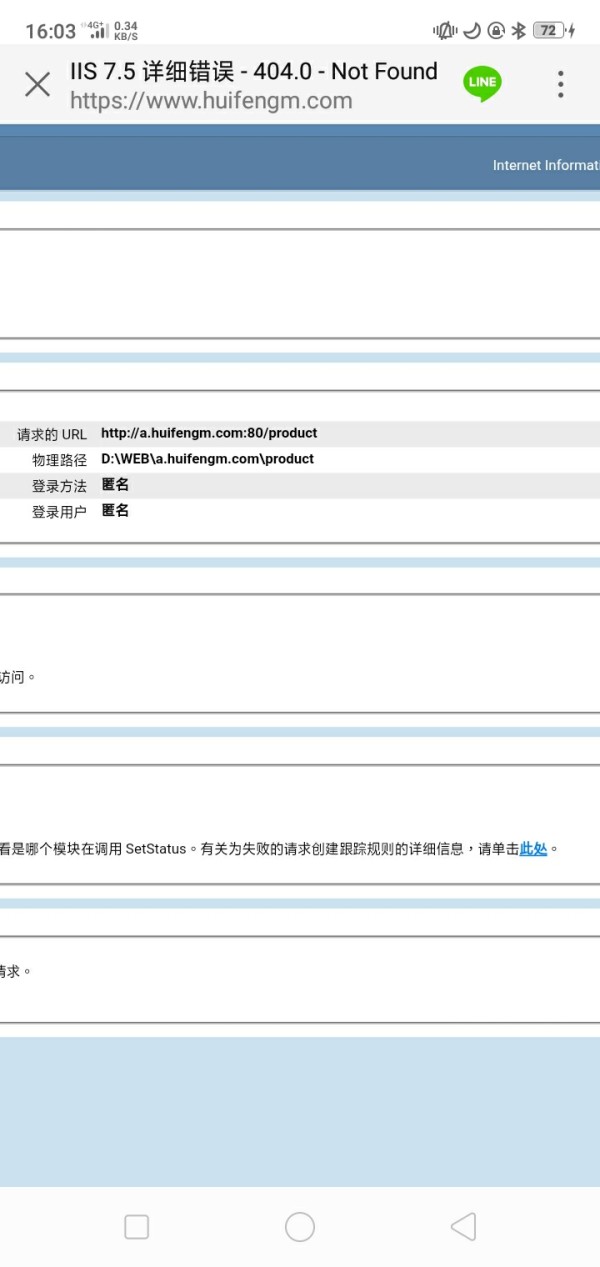Tap the 匿名 value beside 登录用户
Image resolution: width=600 pixels, height=1267 pixels.
click(115, 511)
